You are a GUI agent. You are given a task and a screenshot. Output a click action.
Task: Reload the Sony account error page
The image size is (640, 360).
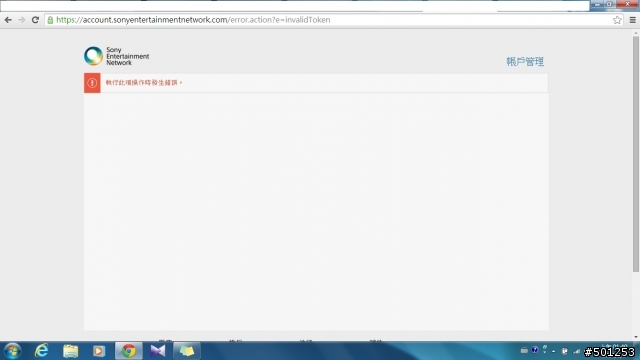[36, 20]
